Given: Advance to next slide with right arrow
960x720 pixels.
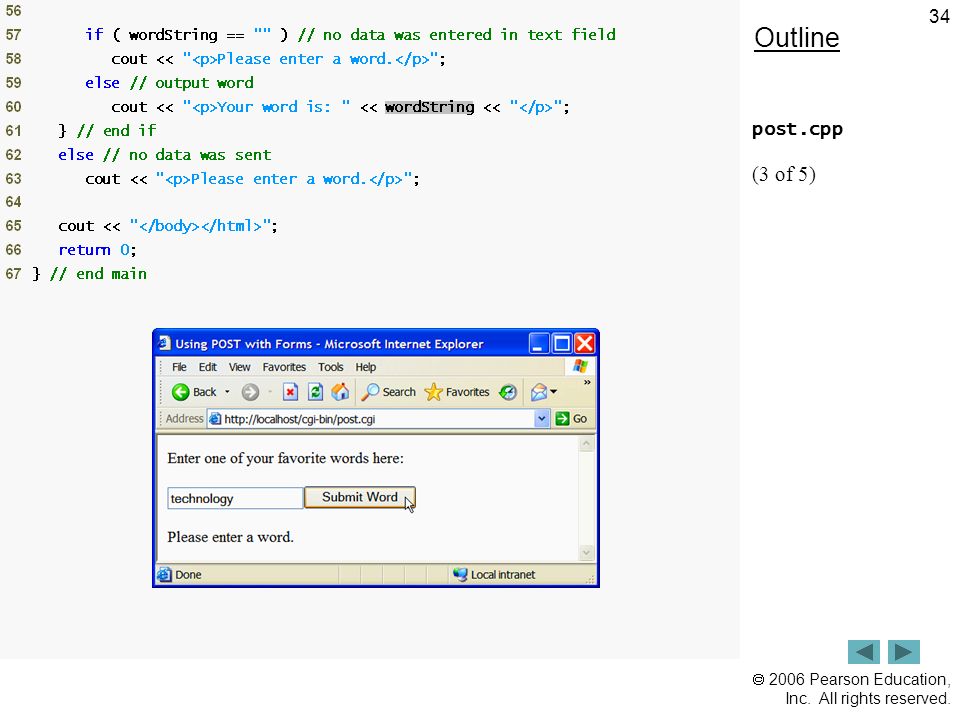Looking at the screenshot, I should point(904,651).
